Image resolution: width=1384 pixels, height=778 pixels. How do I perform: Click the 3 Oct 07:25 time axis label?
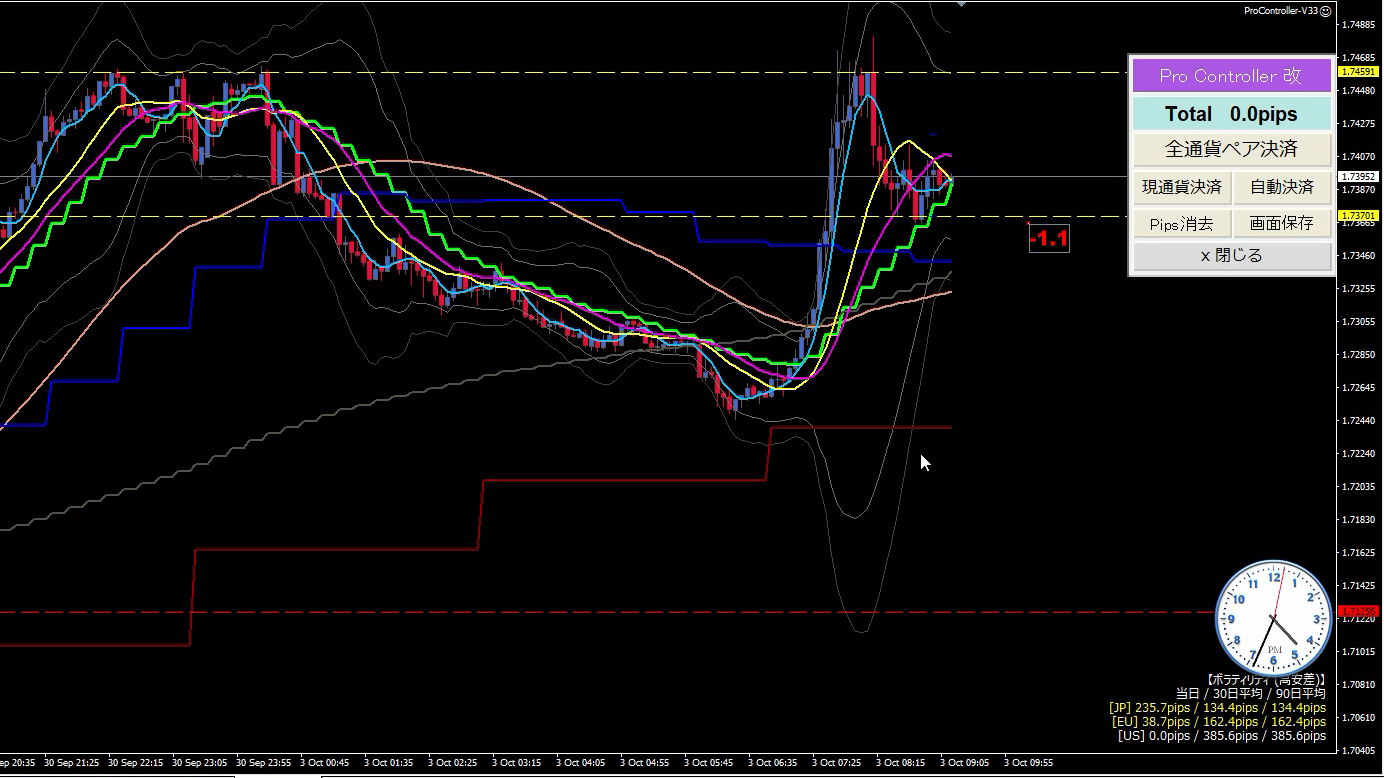coord(838,762)
